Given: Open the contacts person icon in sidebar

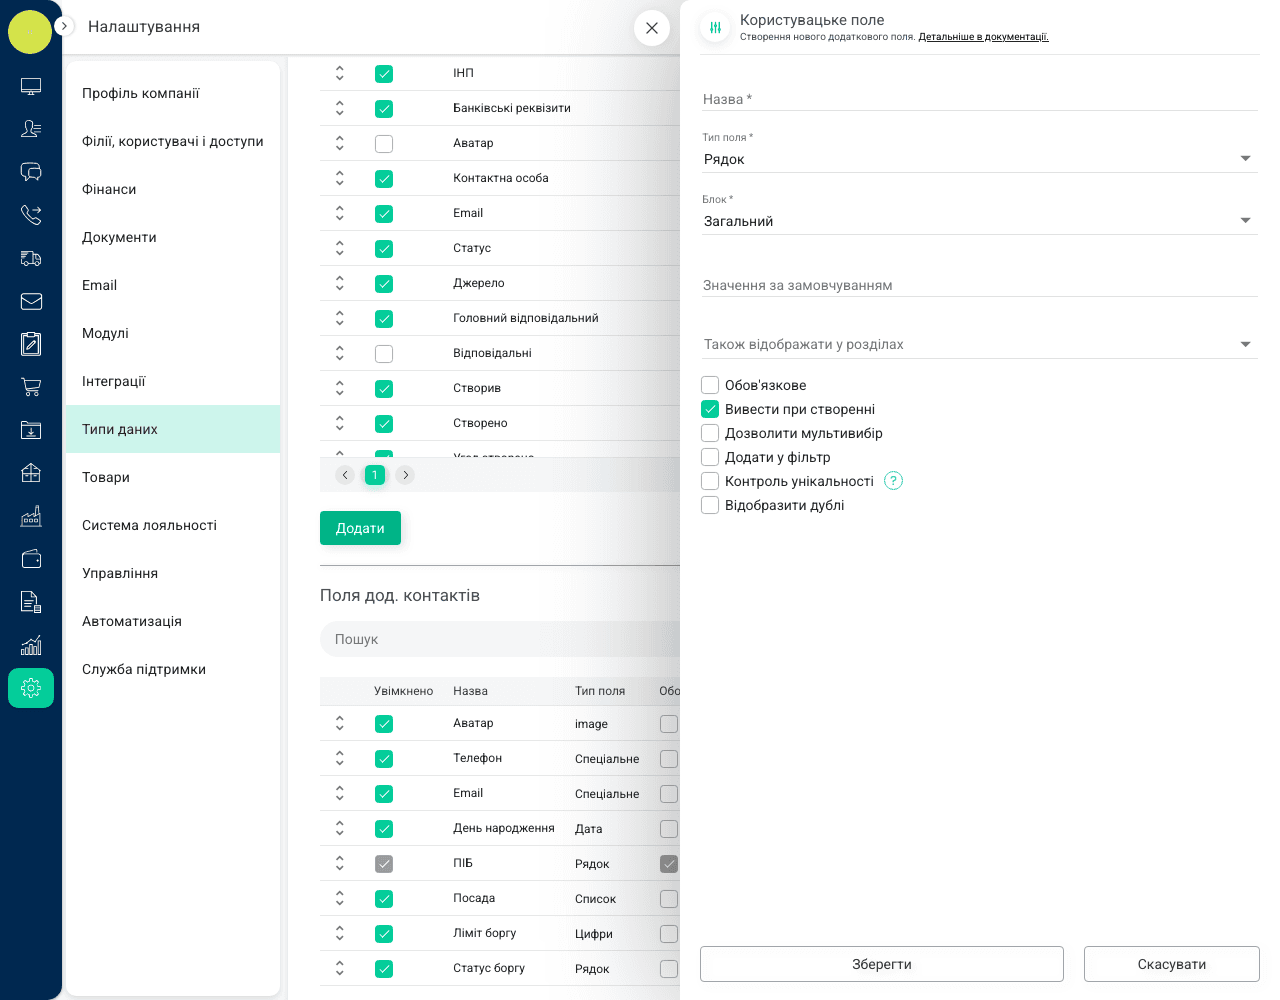Looking at the screenshot, I should 31,128.
